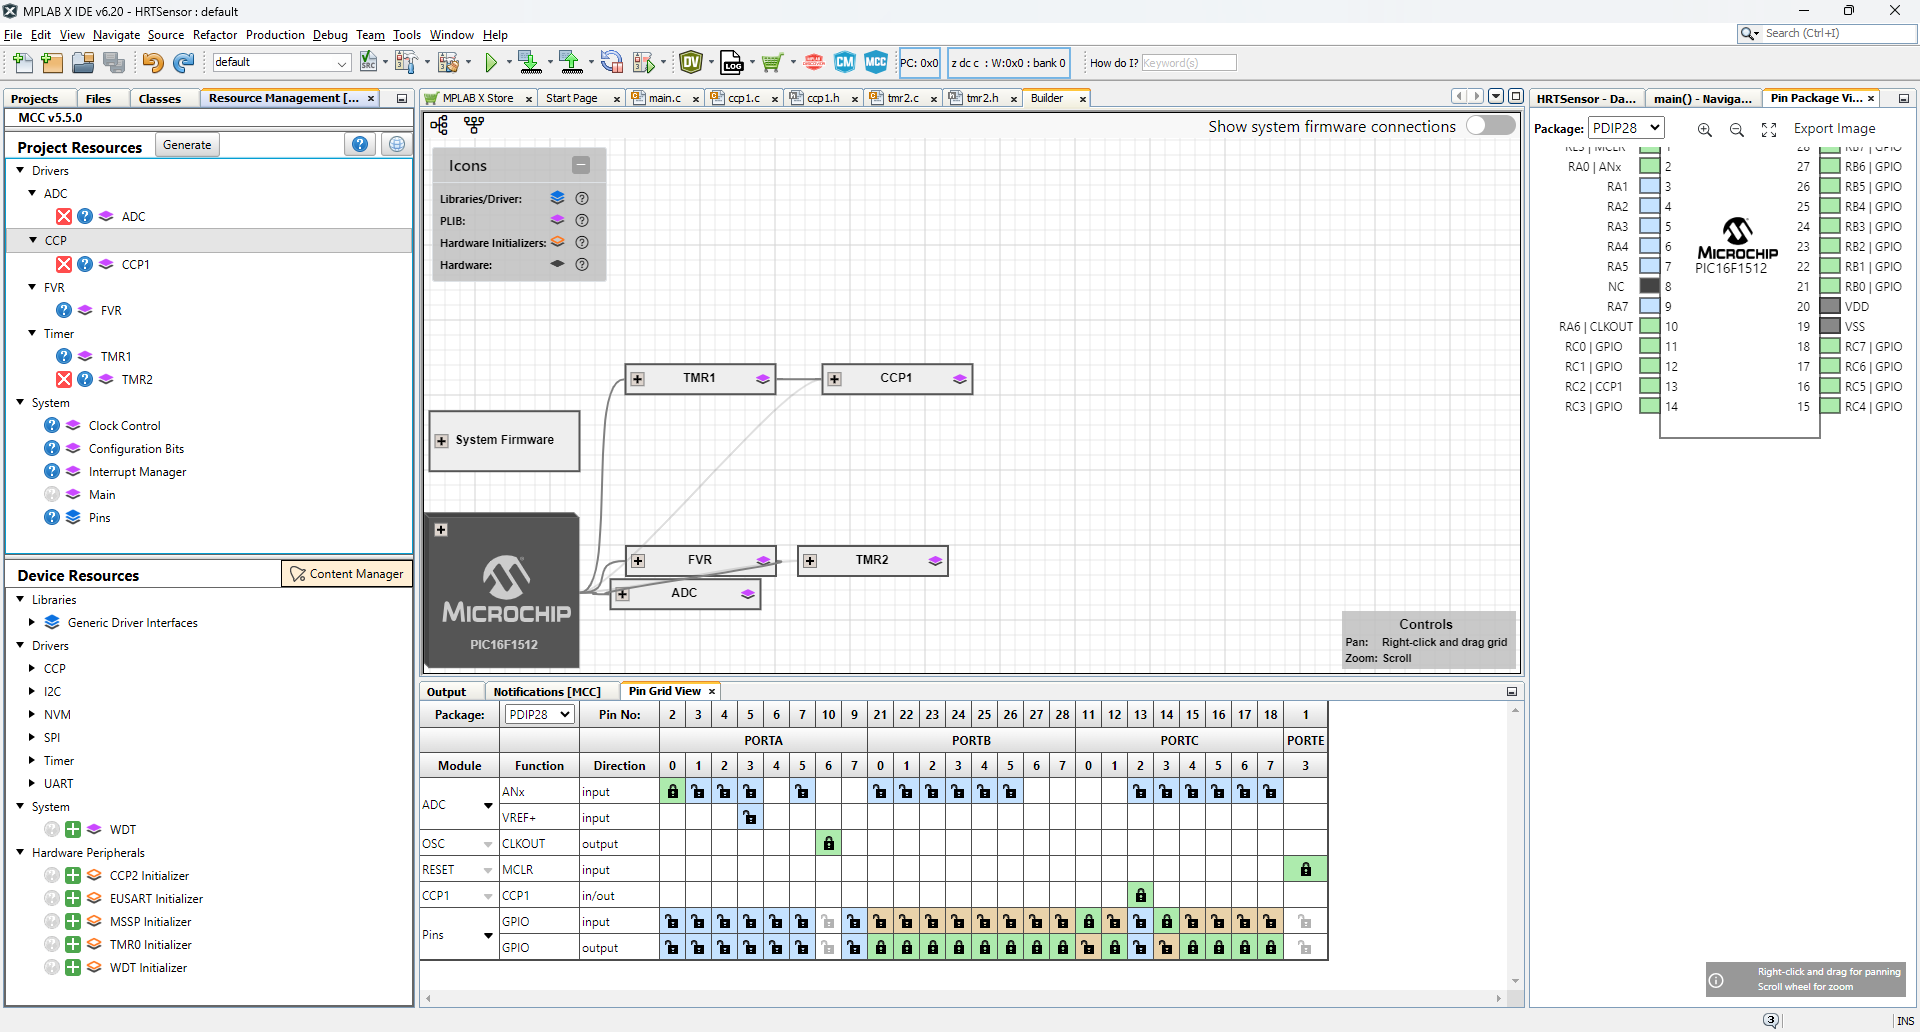Click the Redo toolbar icon

tap(183, 63)
